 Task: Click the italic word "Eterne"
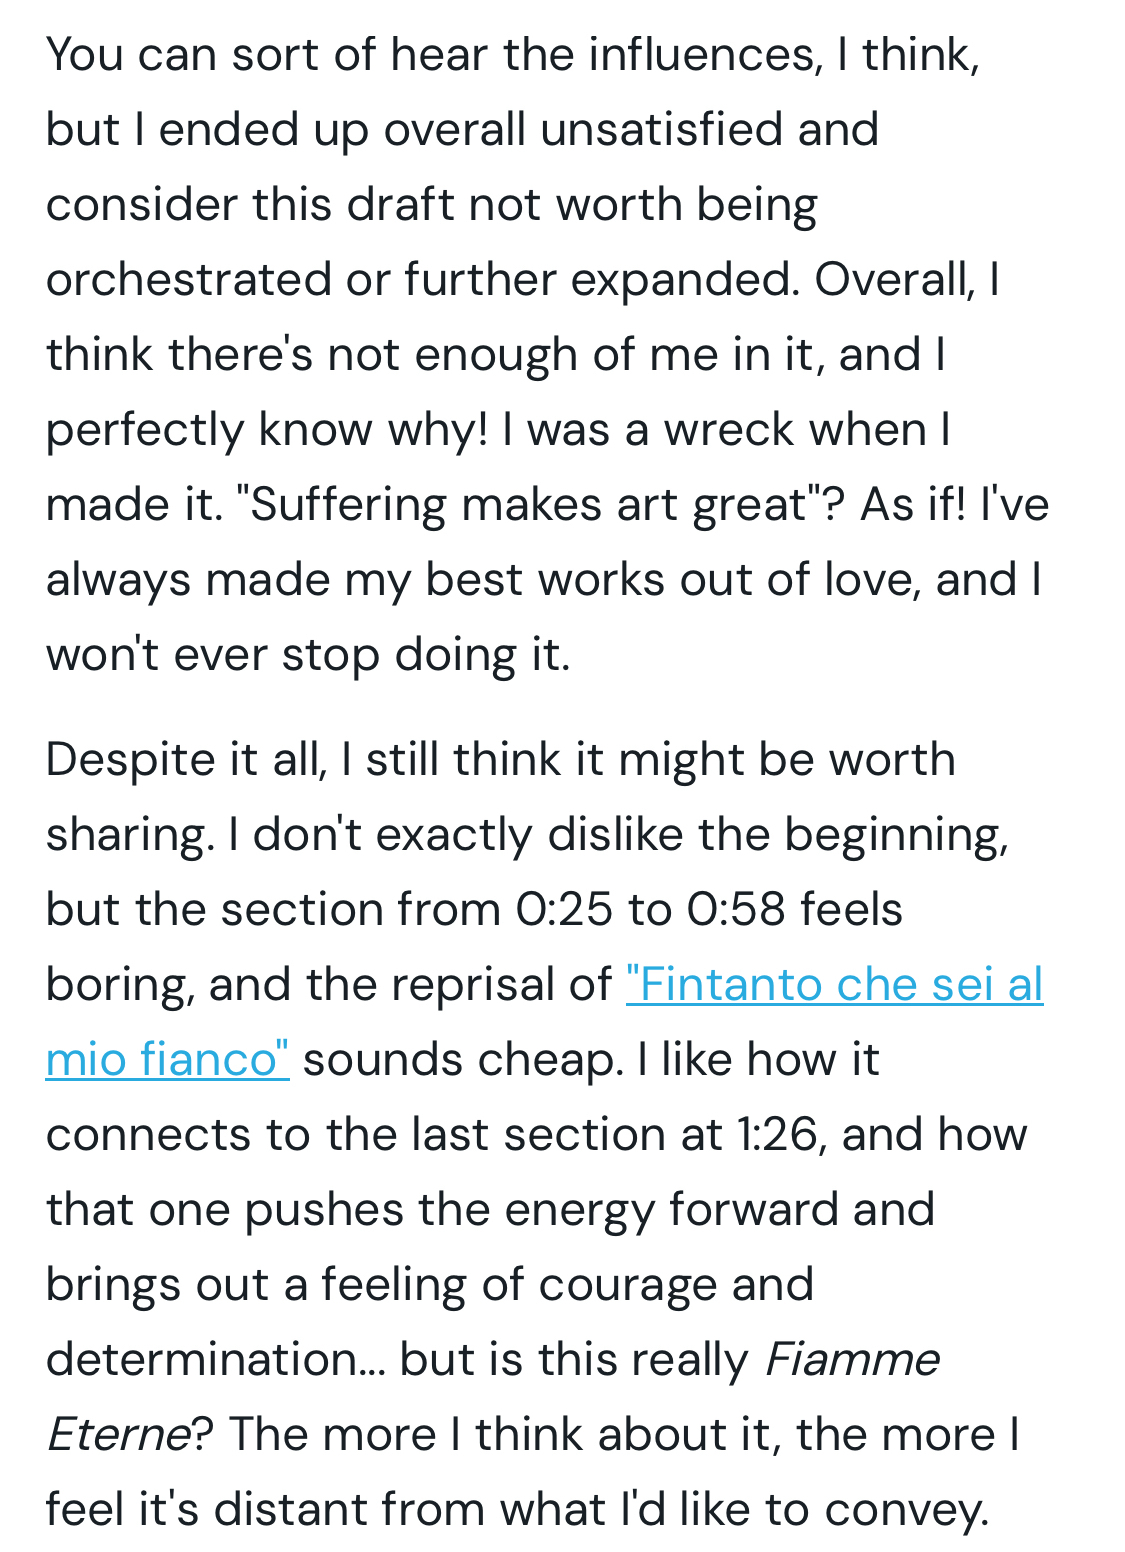coord(117,1435)
